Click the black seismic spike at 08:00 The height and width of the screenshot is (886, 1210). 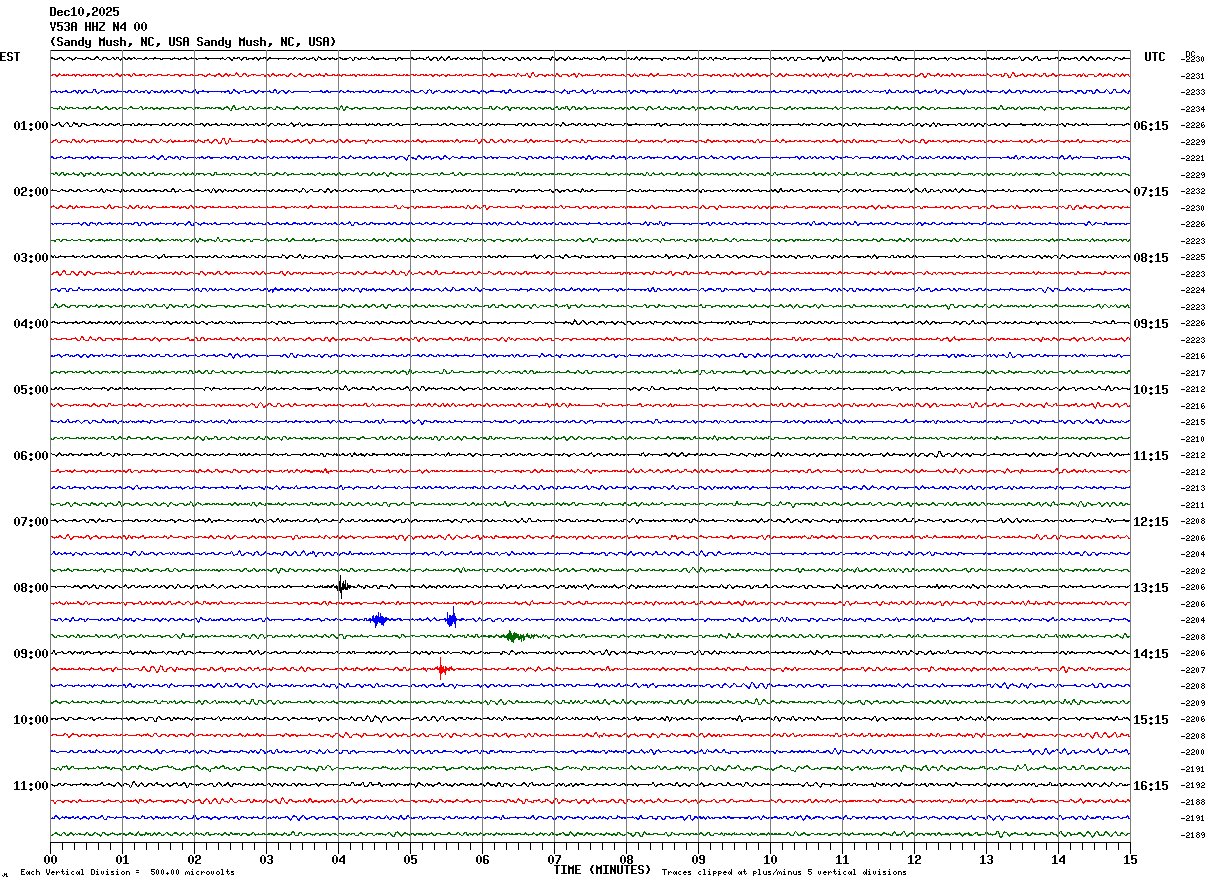(x=342, y=586)
